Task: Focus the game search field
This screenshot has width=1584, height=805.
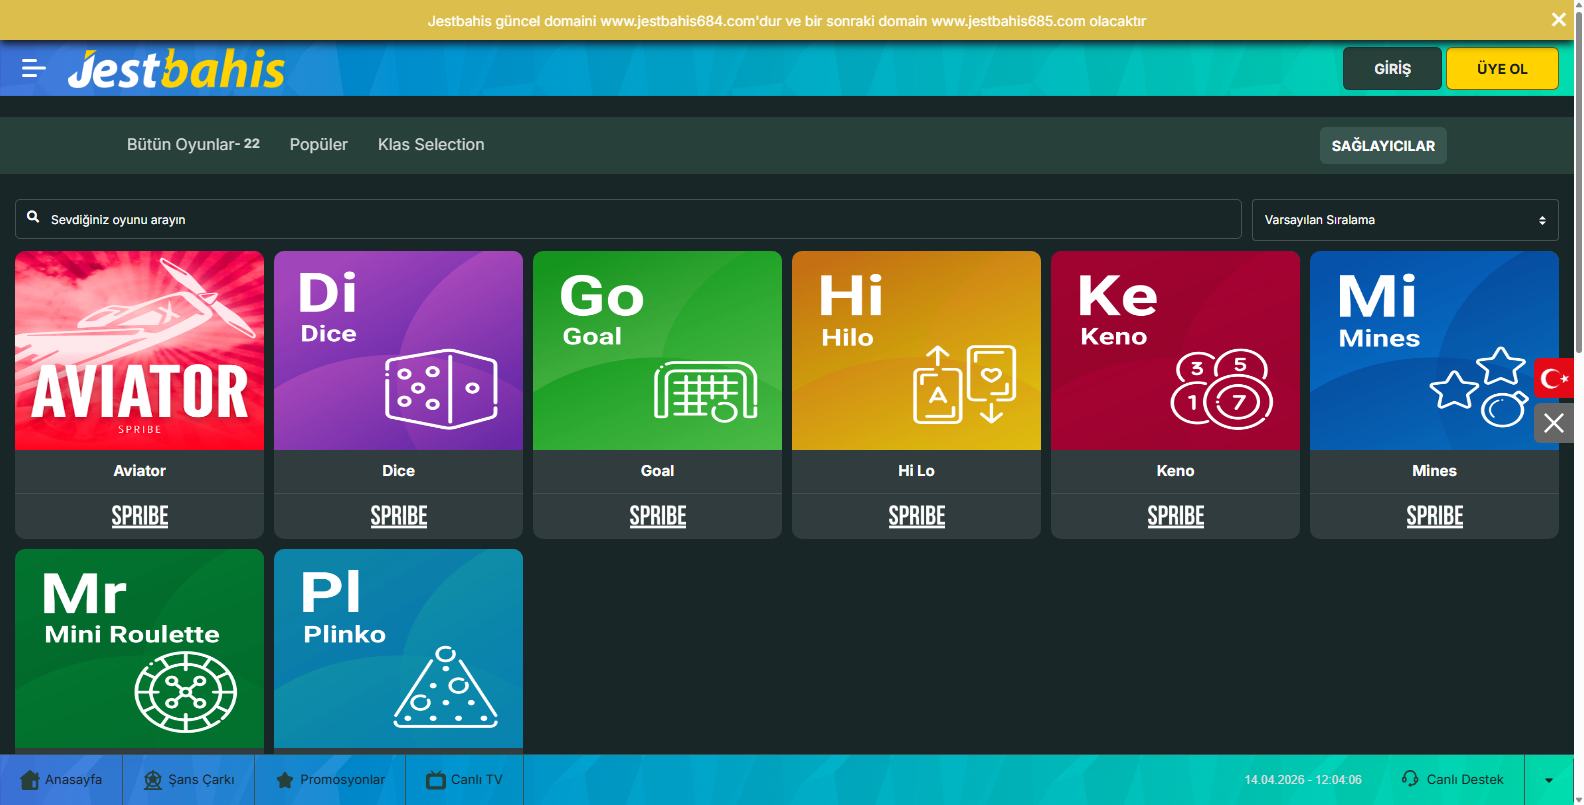Action: click(x=628, y=219)
